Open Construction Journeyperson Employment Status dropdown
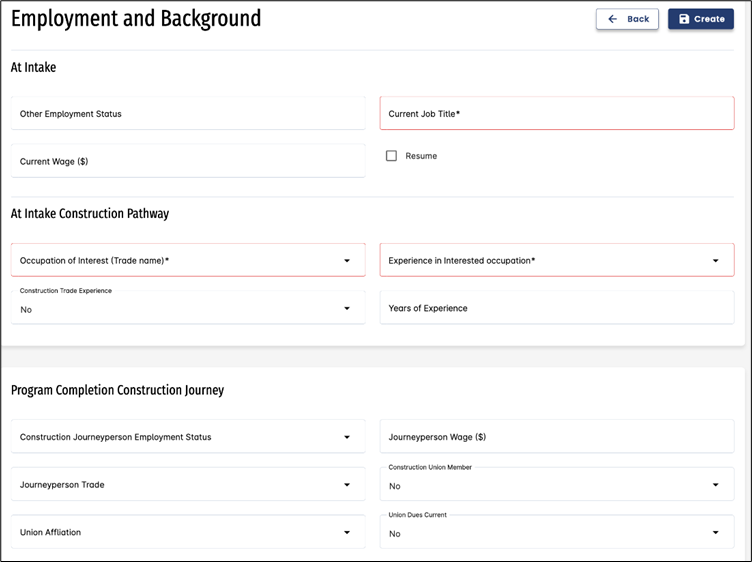Viewport: 752px width, 562px height. point(188,437)
